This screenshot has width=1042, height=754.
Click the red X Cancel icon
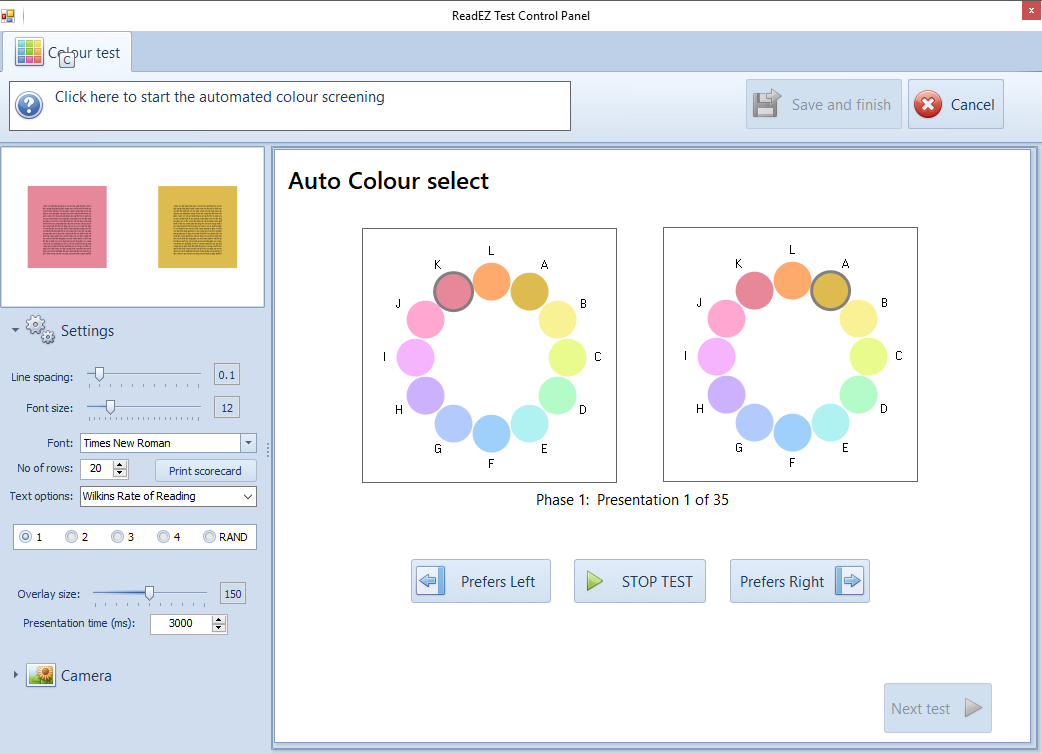click(x=928, y=105)
